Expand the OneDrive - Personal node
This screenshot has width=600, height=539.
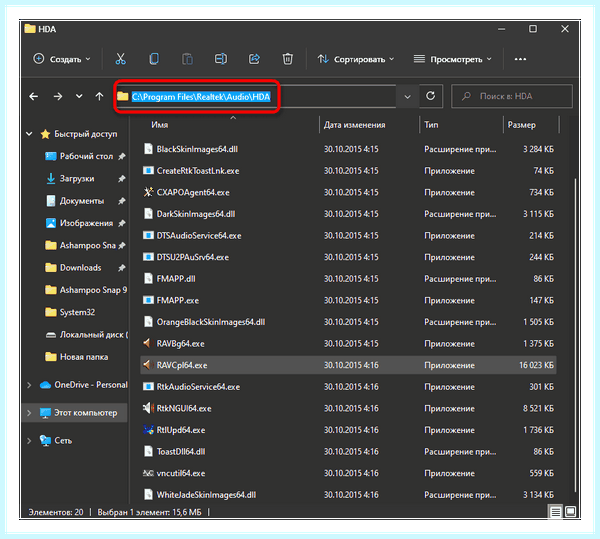(x=29, y=385)
